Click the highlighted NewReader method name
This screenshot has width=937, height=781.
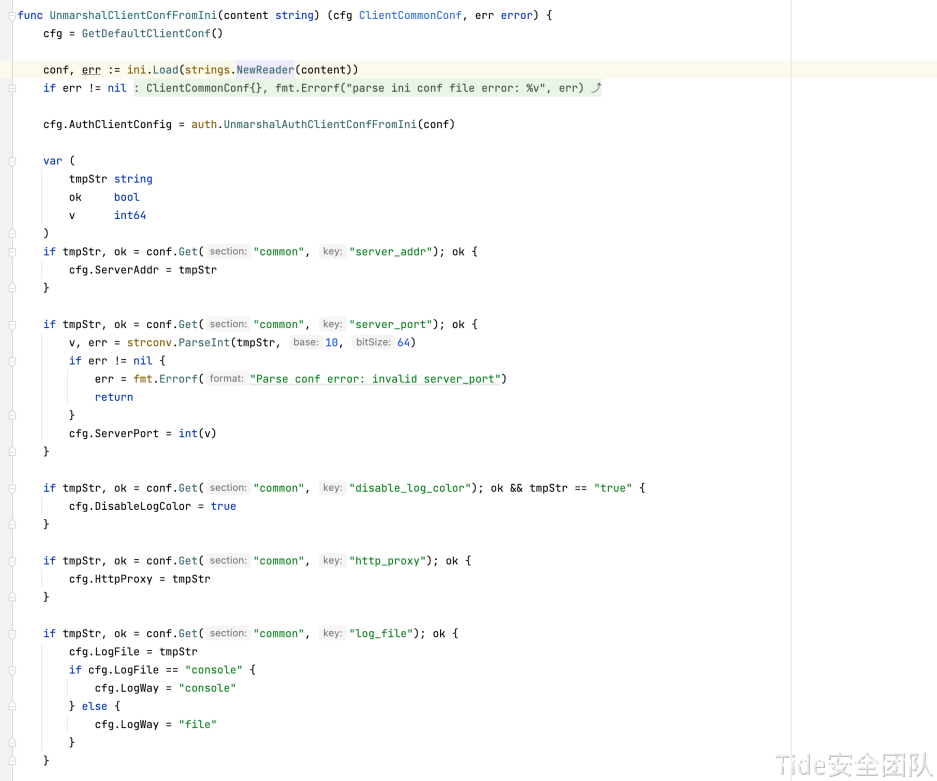[x=265, y=70]
